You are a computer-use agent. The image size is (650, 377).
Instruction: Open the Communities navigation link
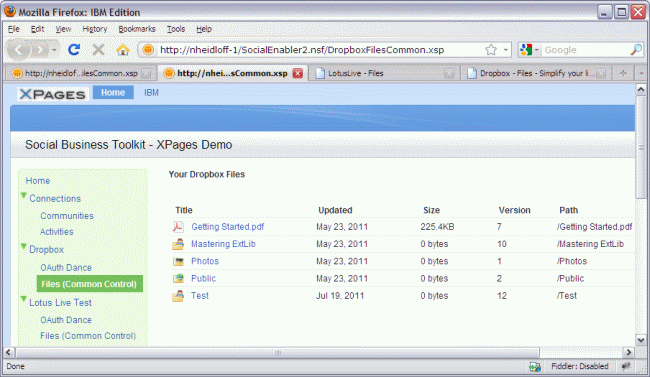67,216
